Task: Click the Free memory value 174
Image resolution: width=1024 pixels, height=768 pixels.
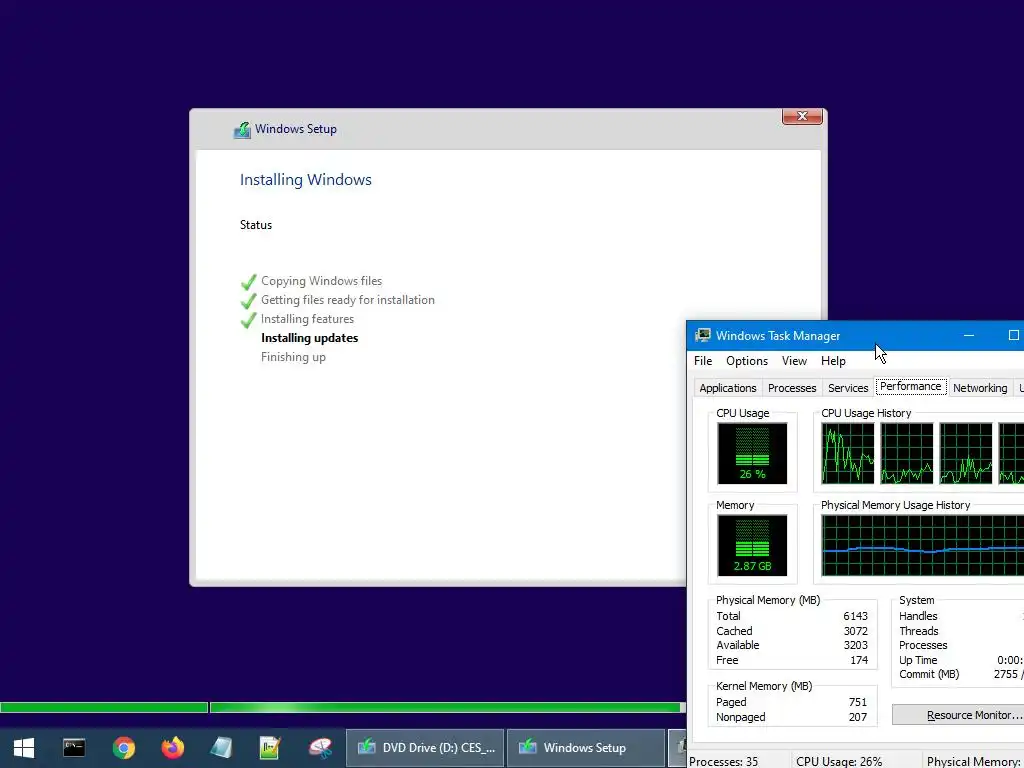Action: [859, 660]
